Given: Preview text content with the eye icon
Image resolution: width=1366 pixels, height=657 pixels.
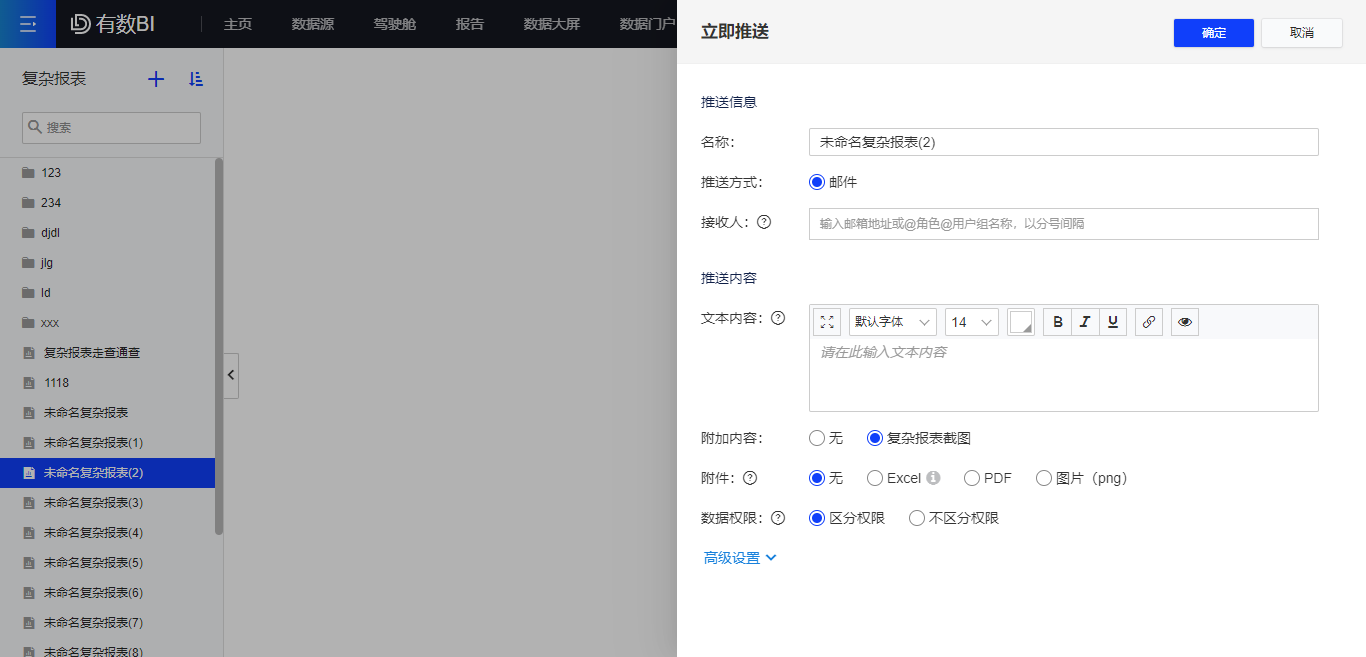Looking at the screenshot, I should [x=1185, y=321].
